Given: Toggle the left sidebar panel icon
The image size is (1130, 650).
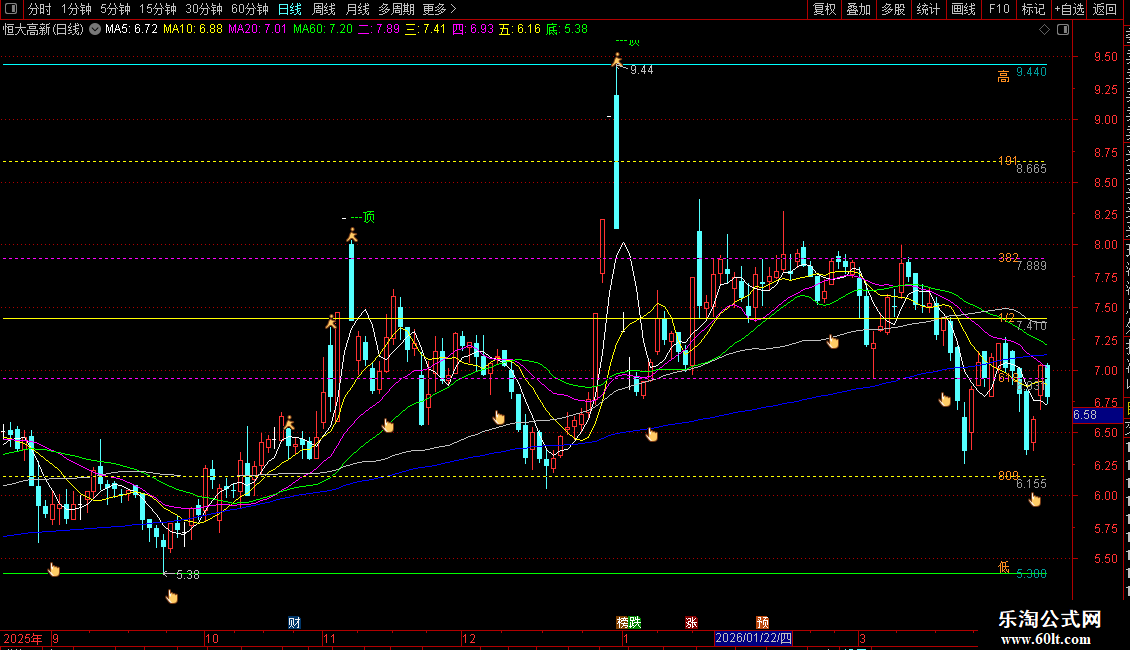Looking at the screenshot, I should click(x=11, y=9).
